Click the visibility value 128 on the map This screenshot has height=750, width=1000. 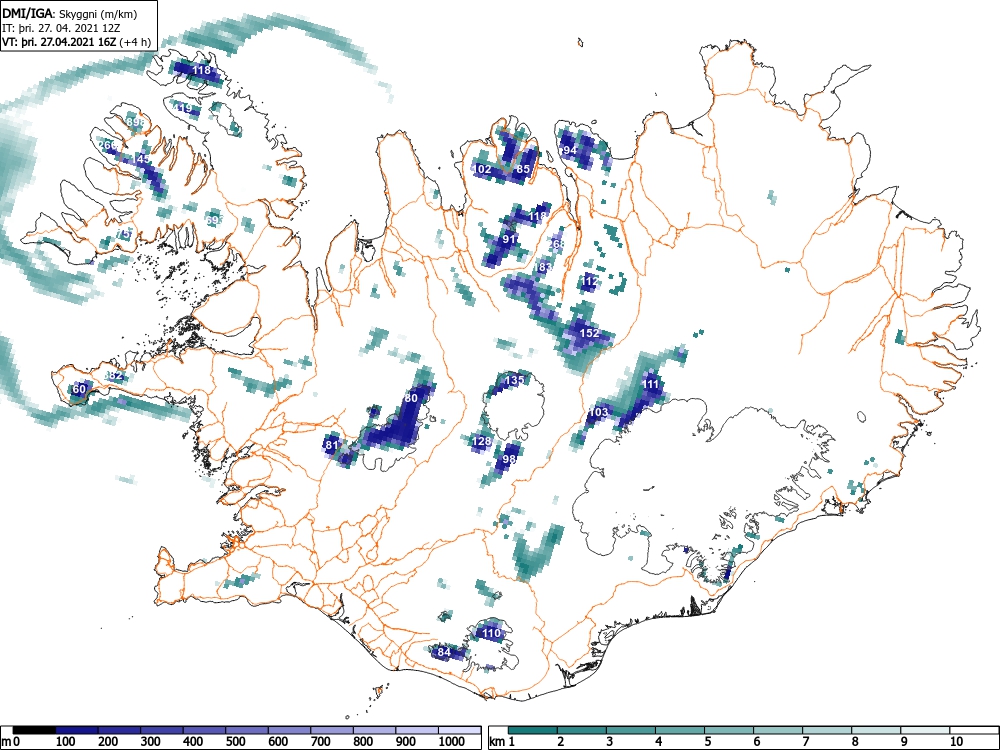pos(482,441)
